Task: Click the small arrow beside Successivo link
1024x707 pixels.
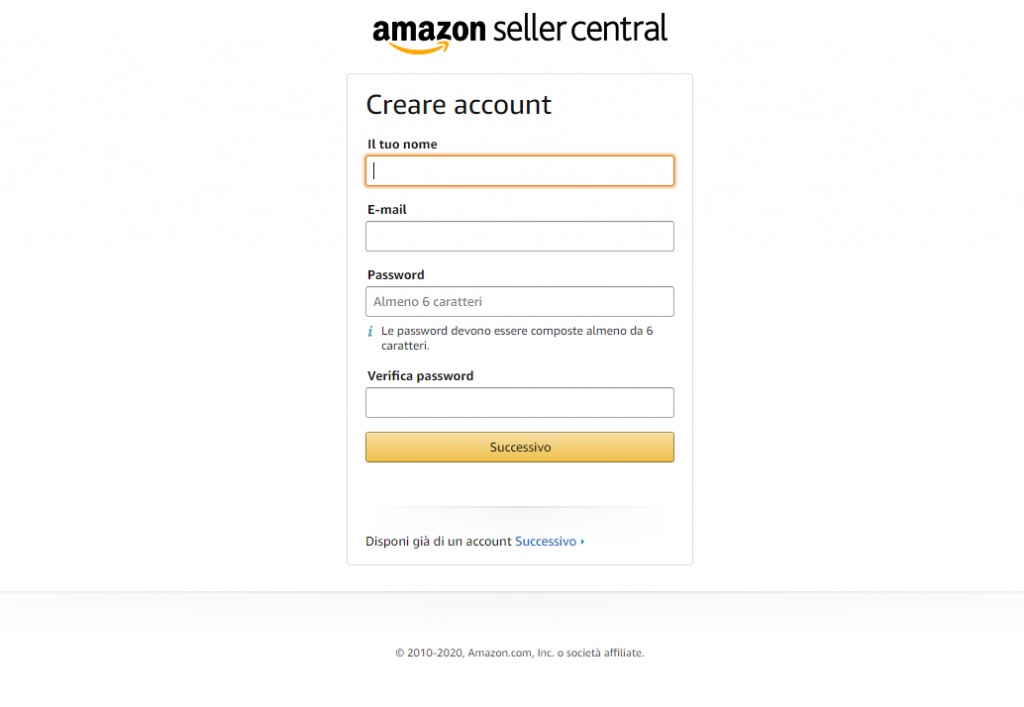Action: (583, 542)
